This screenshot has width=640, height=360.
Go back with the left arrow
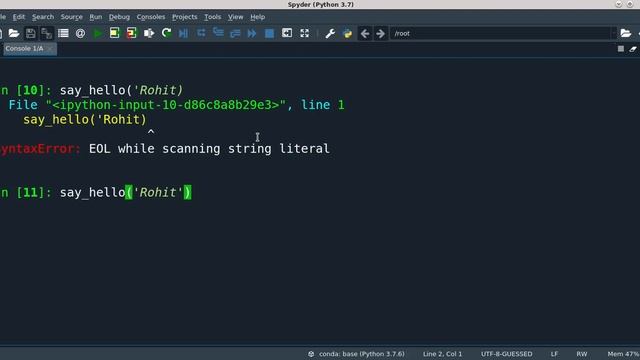tap(365, 33)
